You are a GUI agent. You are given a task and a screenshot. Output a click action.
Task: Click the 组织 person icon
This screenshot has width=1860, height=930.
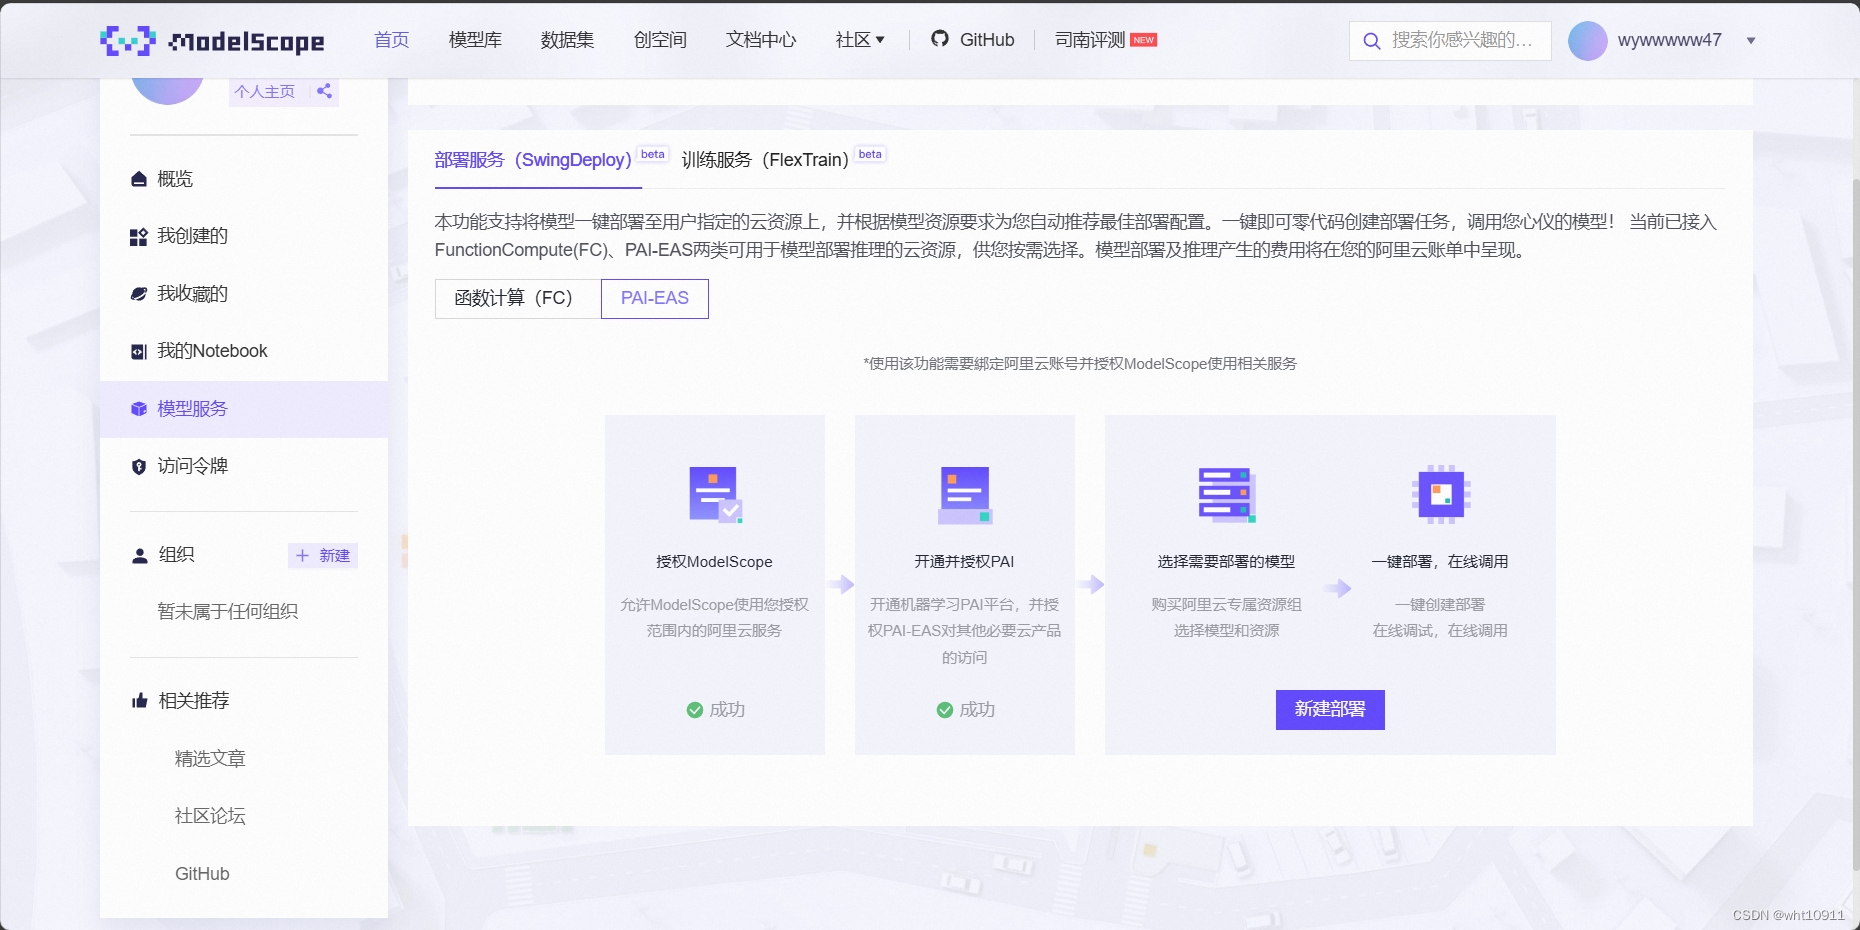point(140,556)
